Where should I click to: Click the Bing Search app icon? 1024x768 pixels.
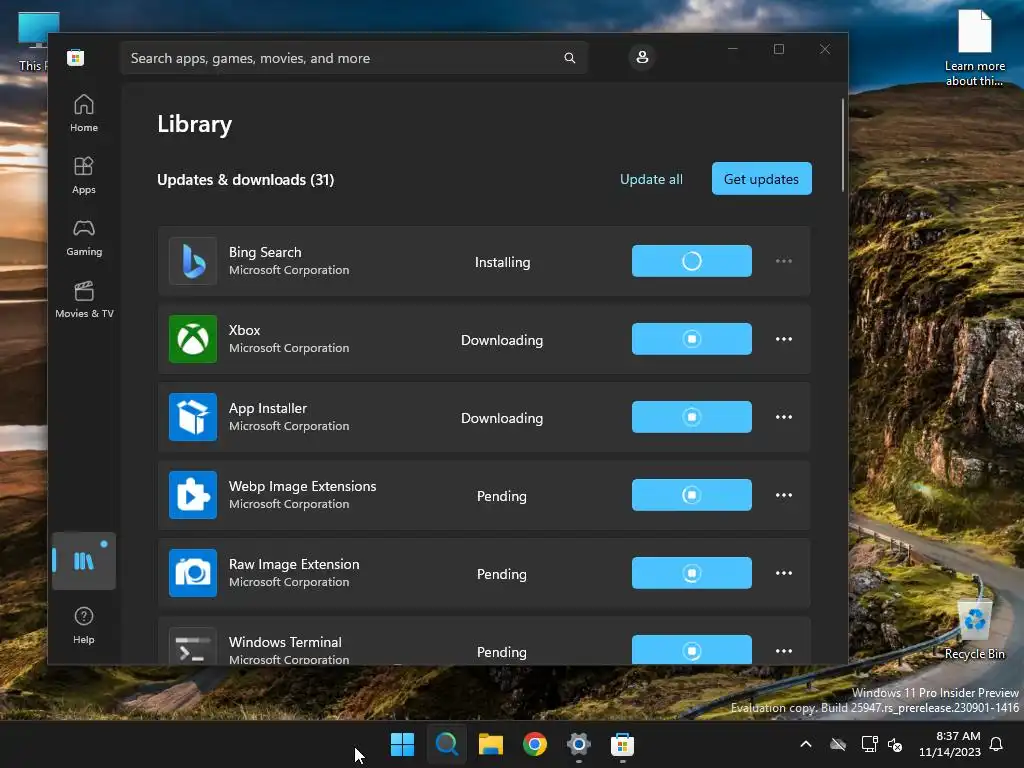[193, 261]
